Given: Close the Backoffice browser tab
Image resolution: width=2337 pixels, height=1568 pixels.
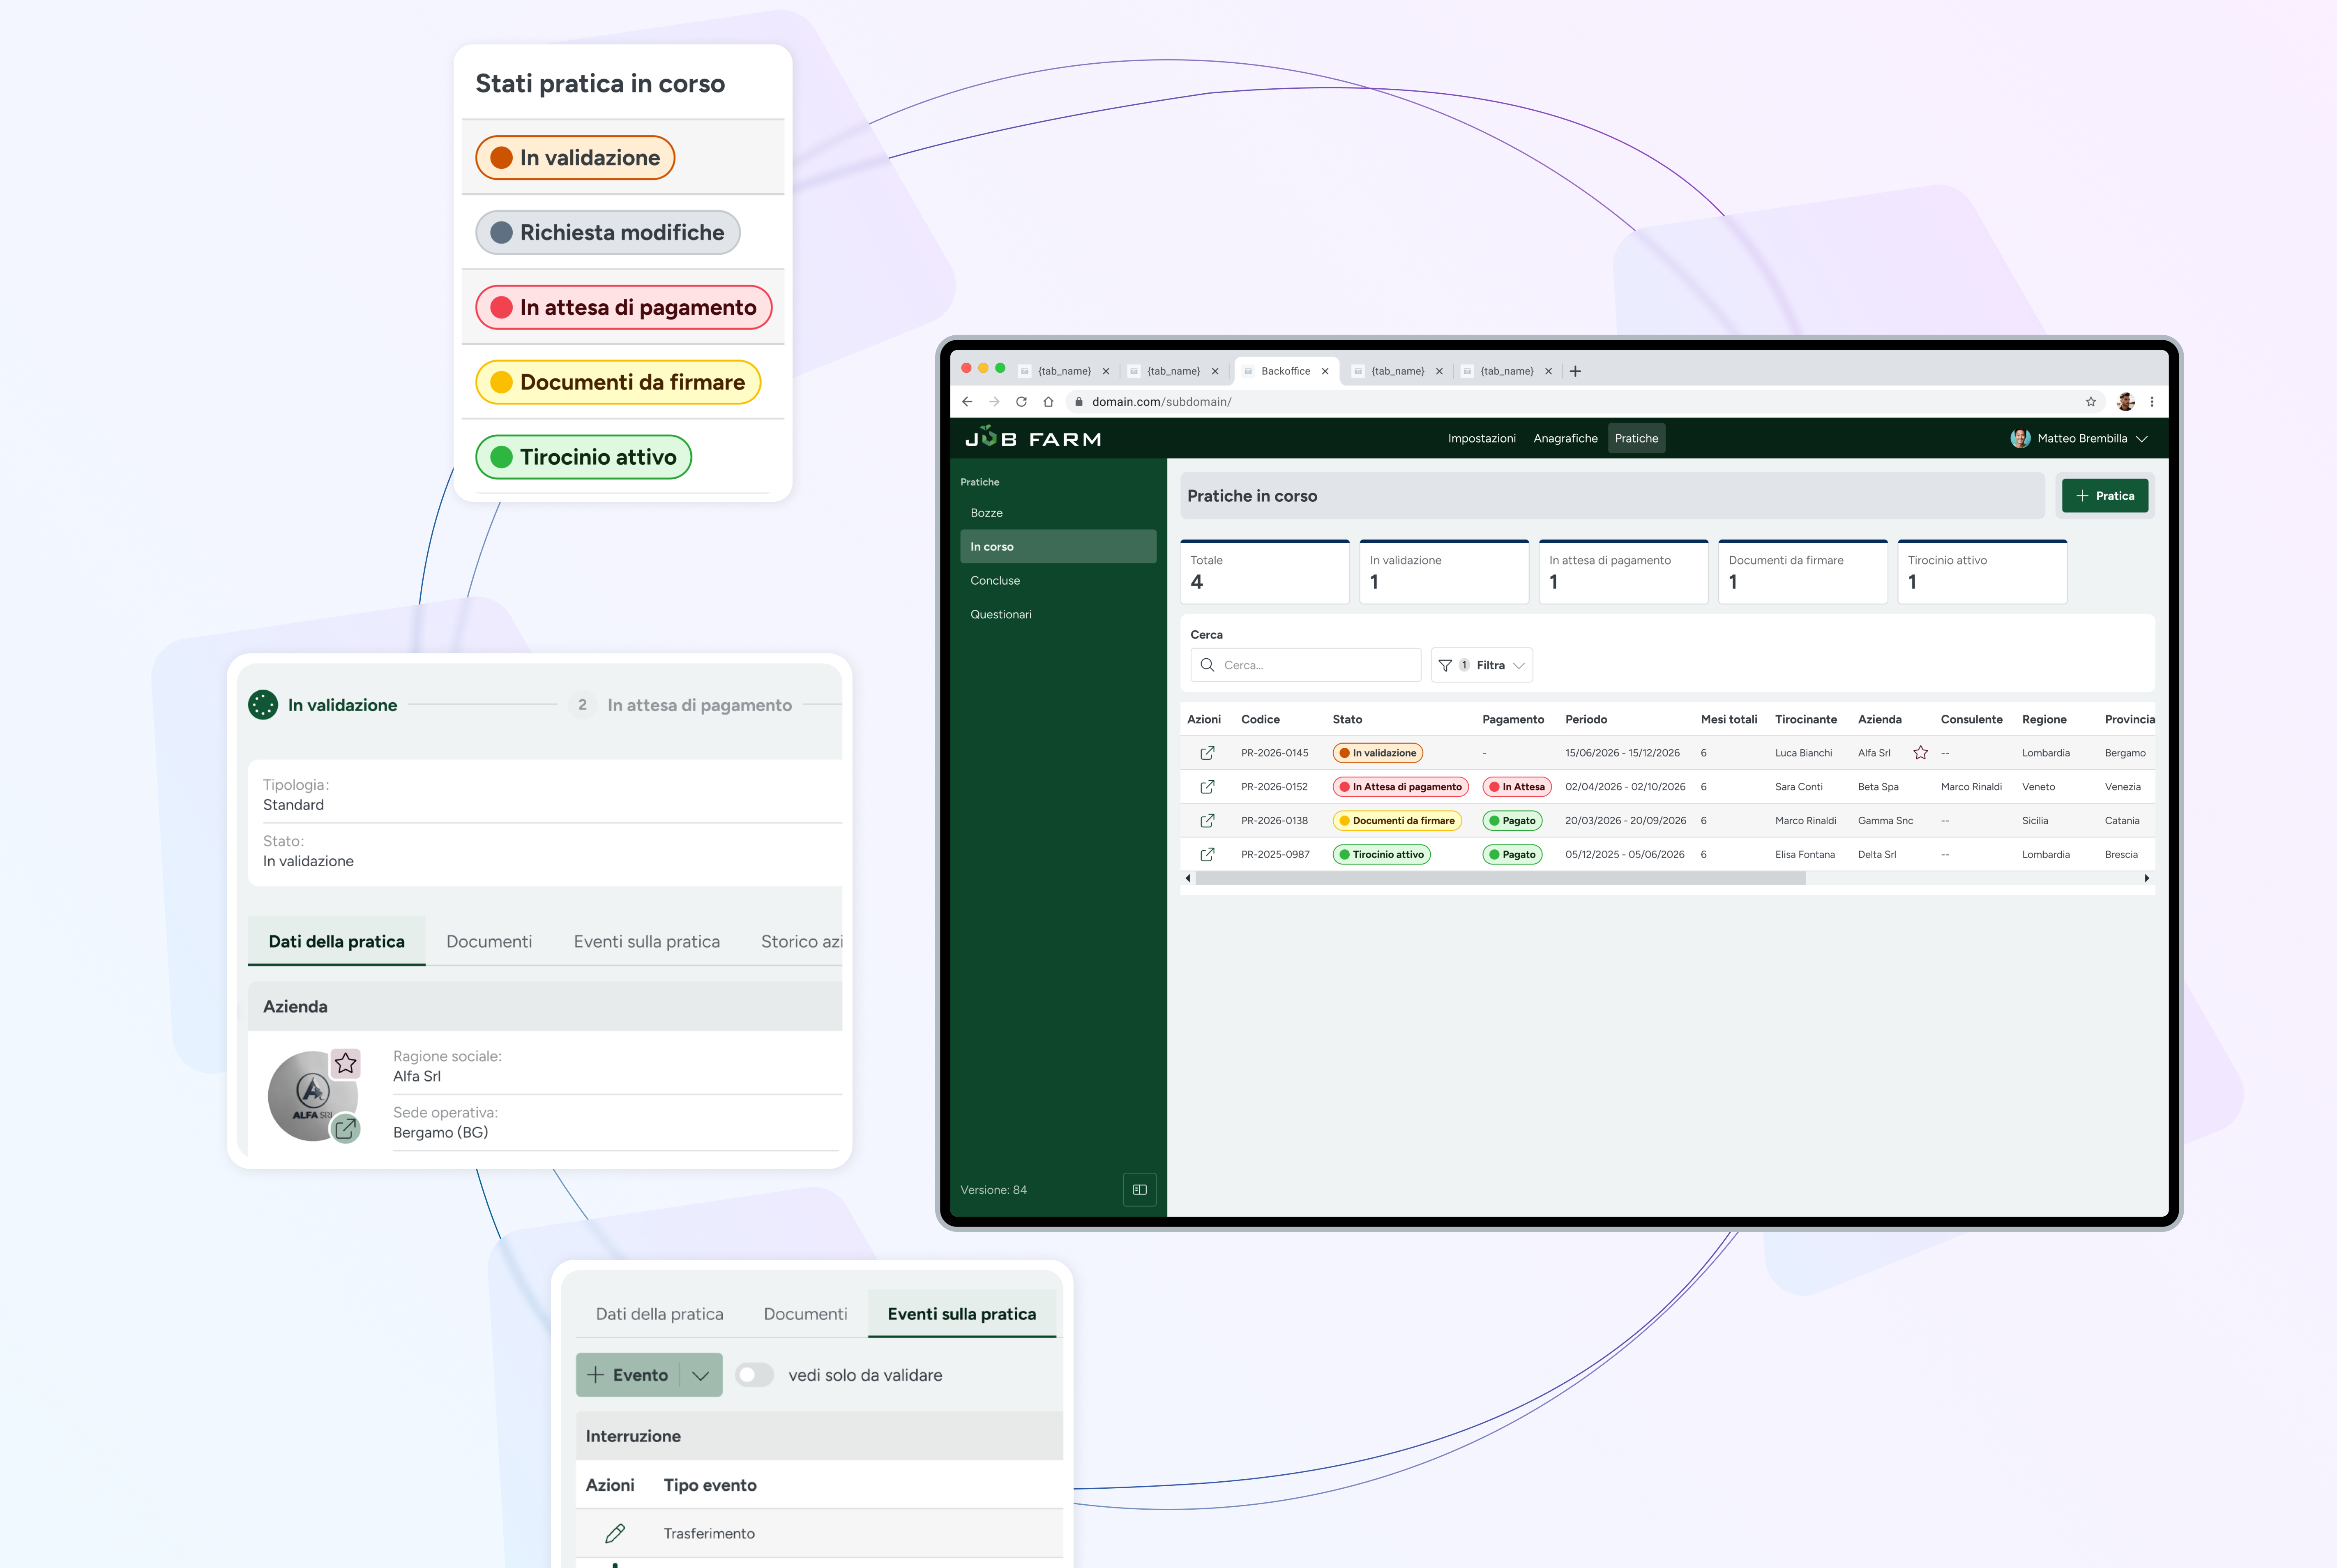Looking at the screenshot, I should coord(1325,371).
